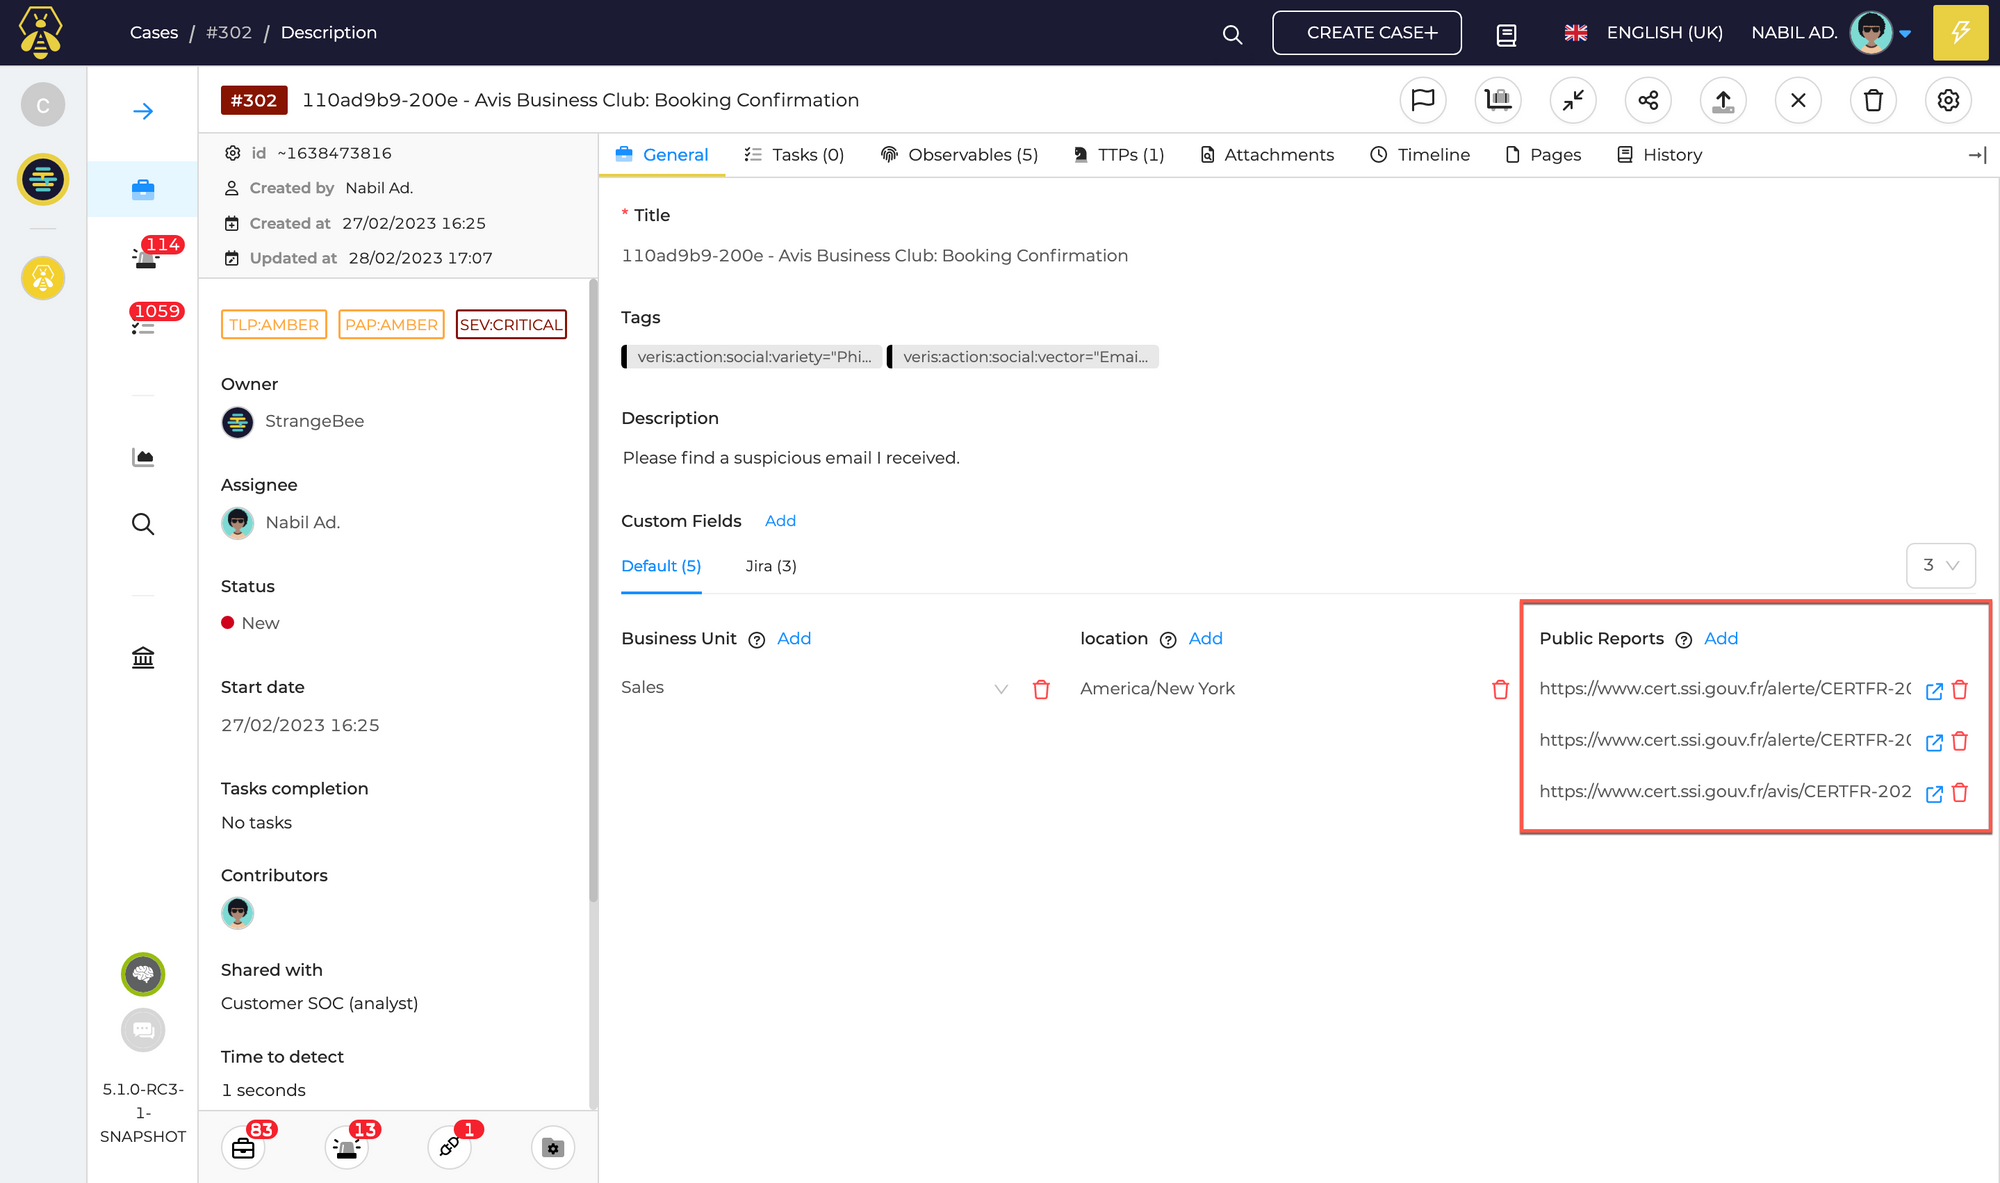The width and height of the screenshot is (2000, 1183).
Task: Collapse the right panel arrow icon
Action: coord(1977,155)
